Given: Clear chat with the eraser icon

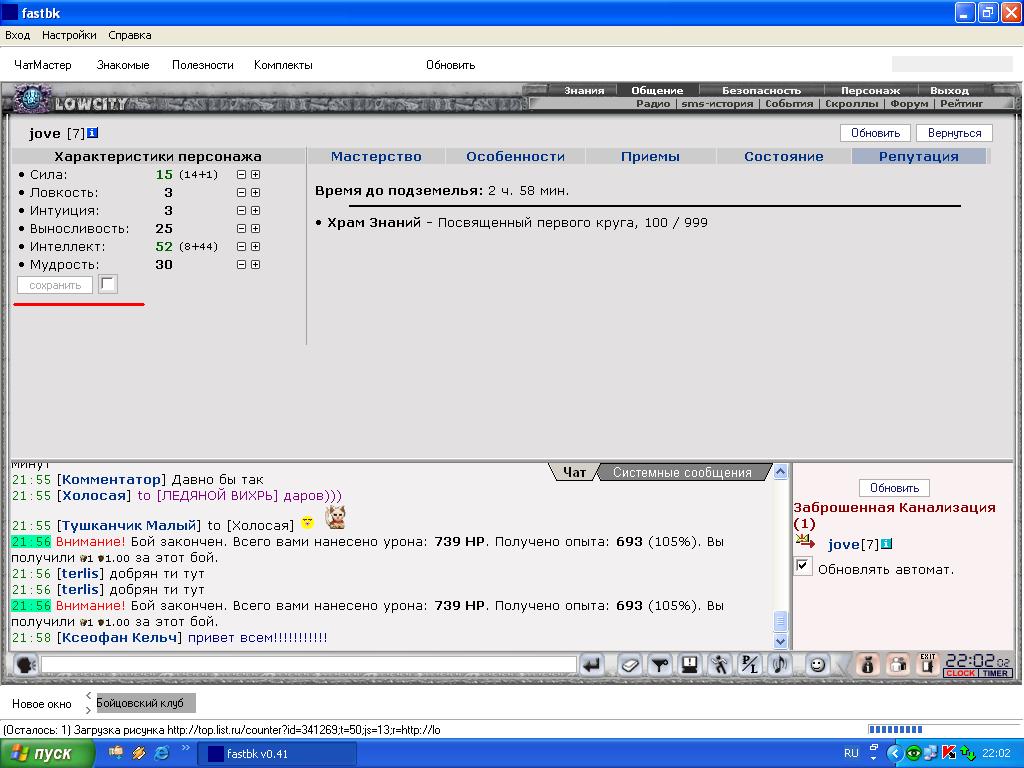Looking at the screenshot, I should (630, 665).
